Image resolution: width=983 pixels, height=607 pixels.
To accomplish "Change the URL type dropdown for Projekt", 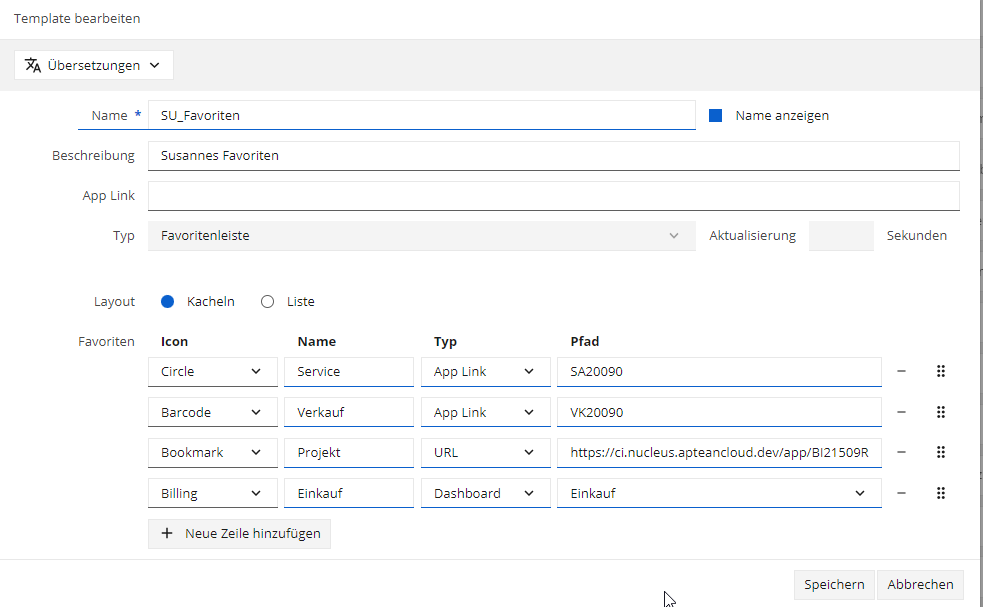I will coord(485,452).
